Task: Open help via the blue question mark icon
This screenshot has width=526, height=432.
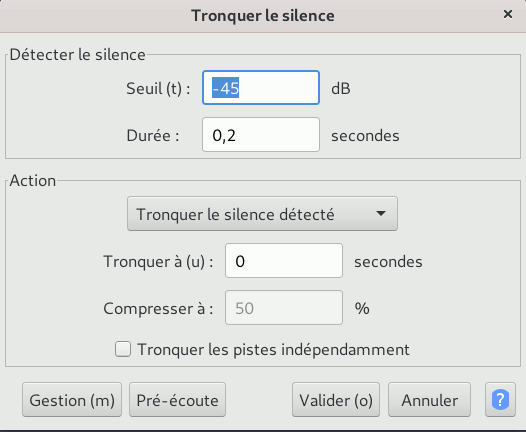Action: coord(500,399)
